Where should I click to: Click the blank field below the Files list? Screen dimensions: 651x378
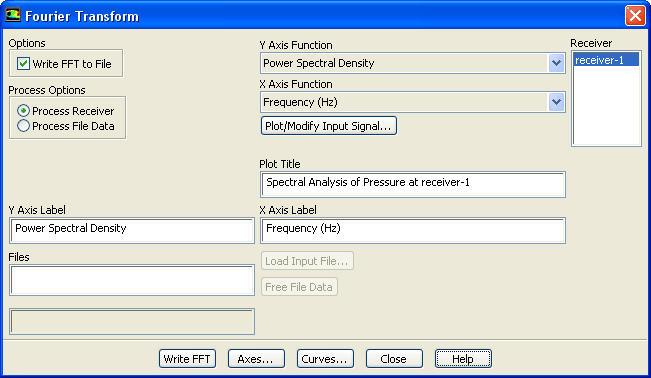[132, 322]
